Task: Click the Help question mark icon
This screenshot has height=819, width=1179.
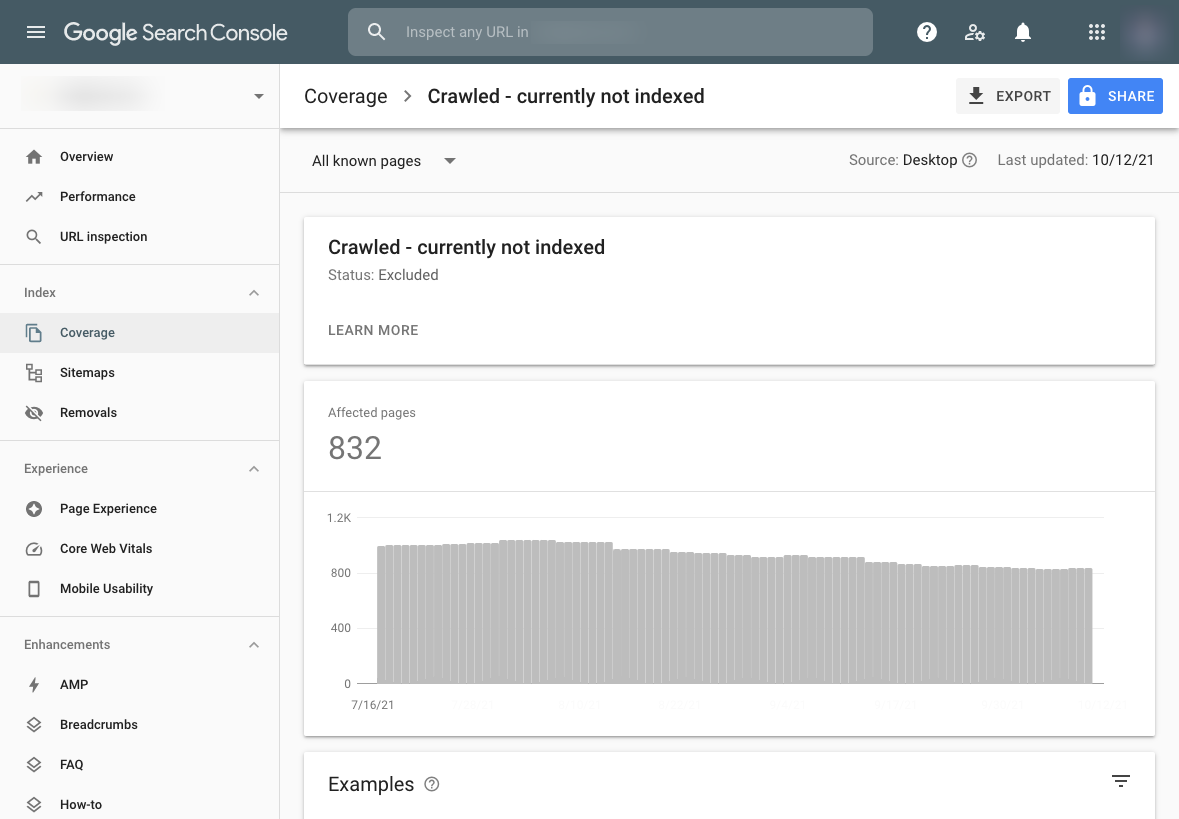Action: coord(927,32)
